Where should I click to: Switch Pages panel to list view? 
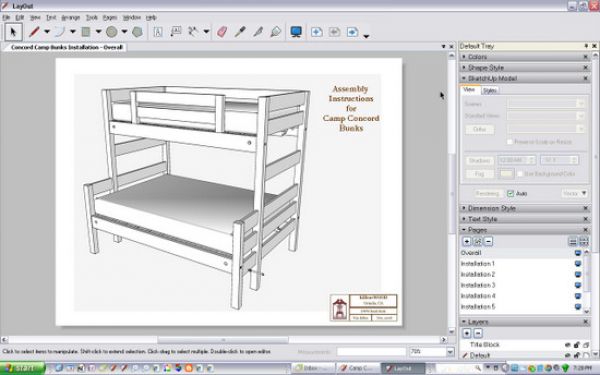pyautogui.click(x=573, y=241)
